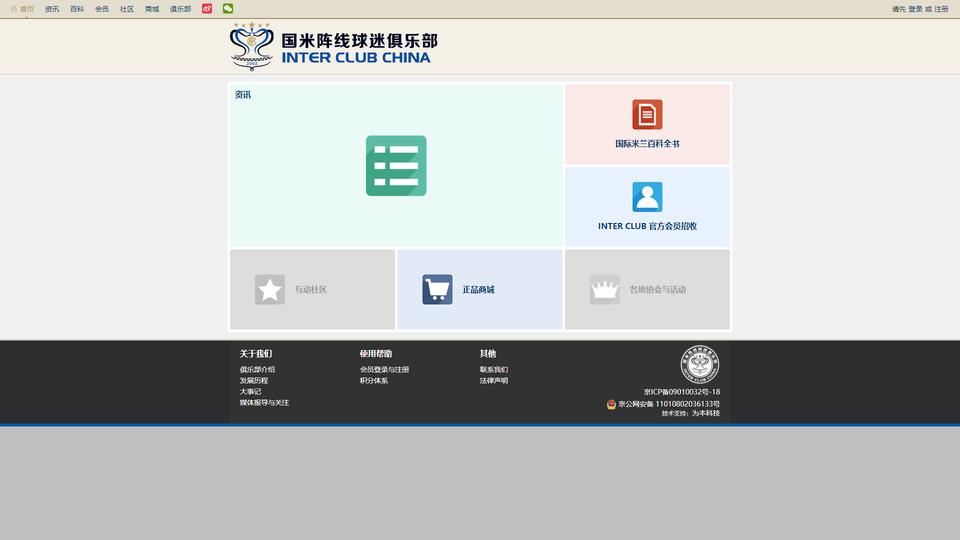The height and width of the screenshot is (540, 960).
Task: Open the WeChat icon in top navigation
Action: tap(228, 9)
